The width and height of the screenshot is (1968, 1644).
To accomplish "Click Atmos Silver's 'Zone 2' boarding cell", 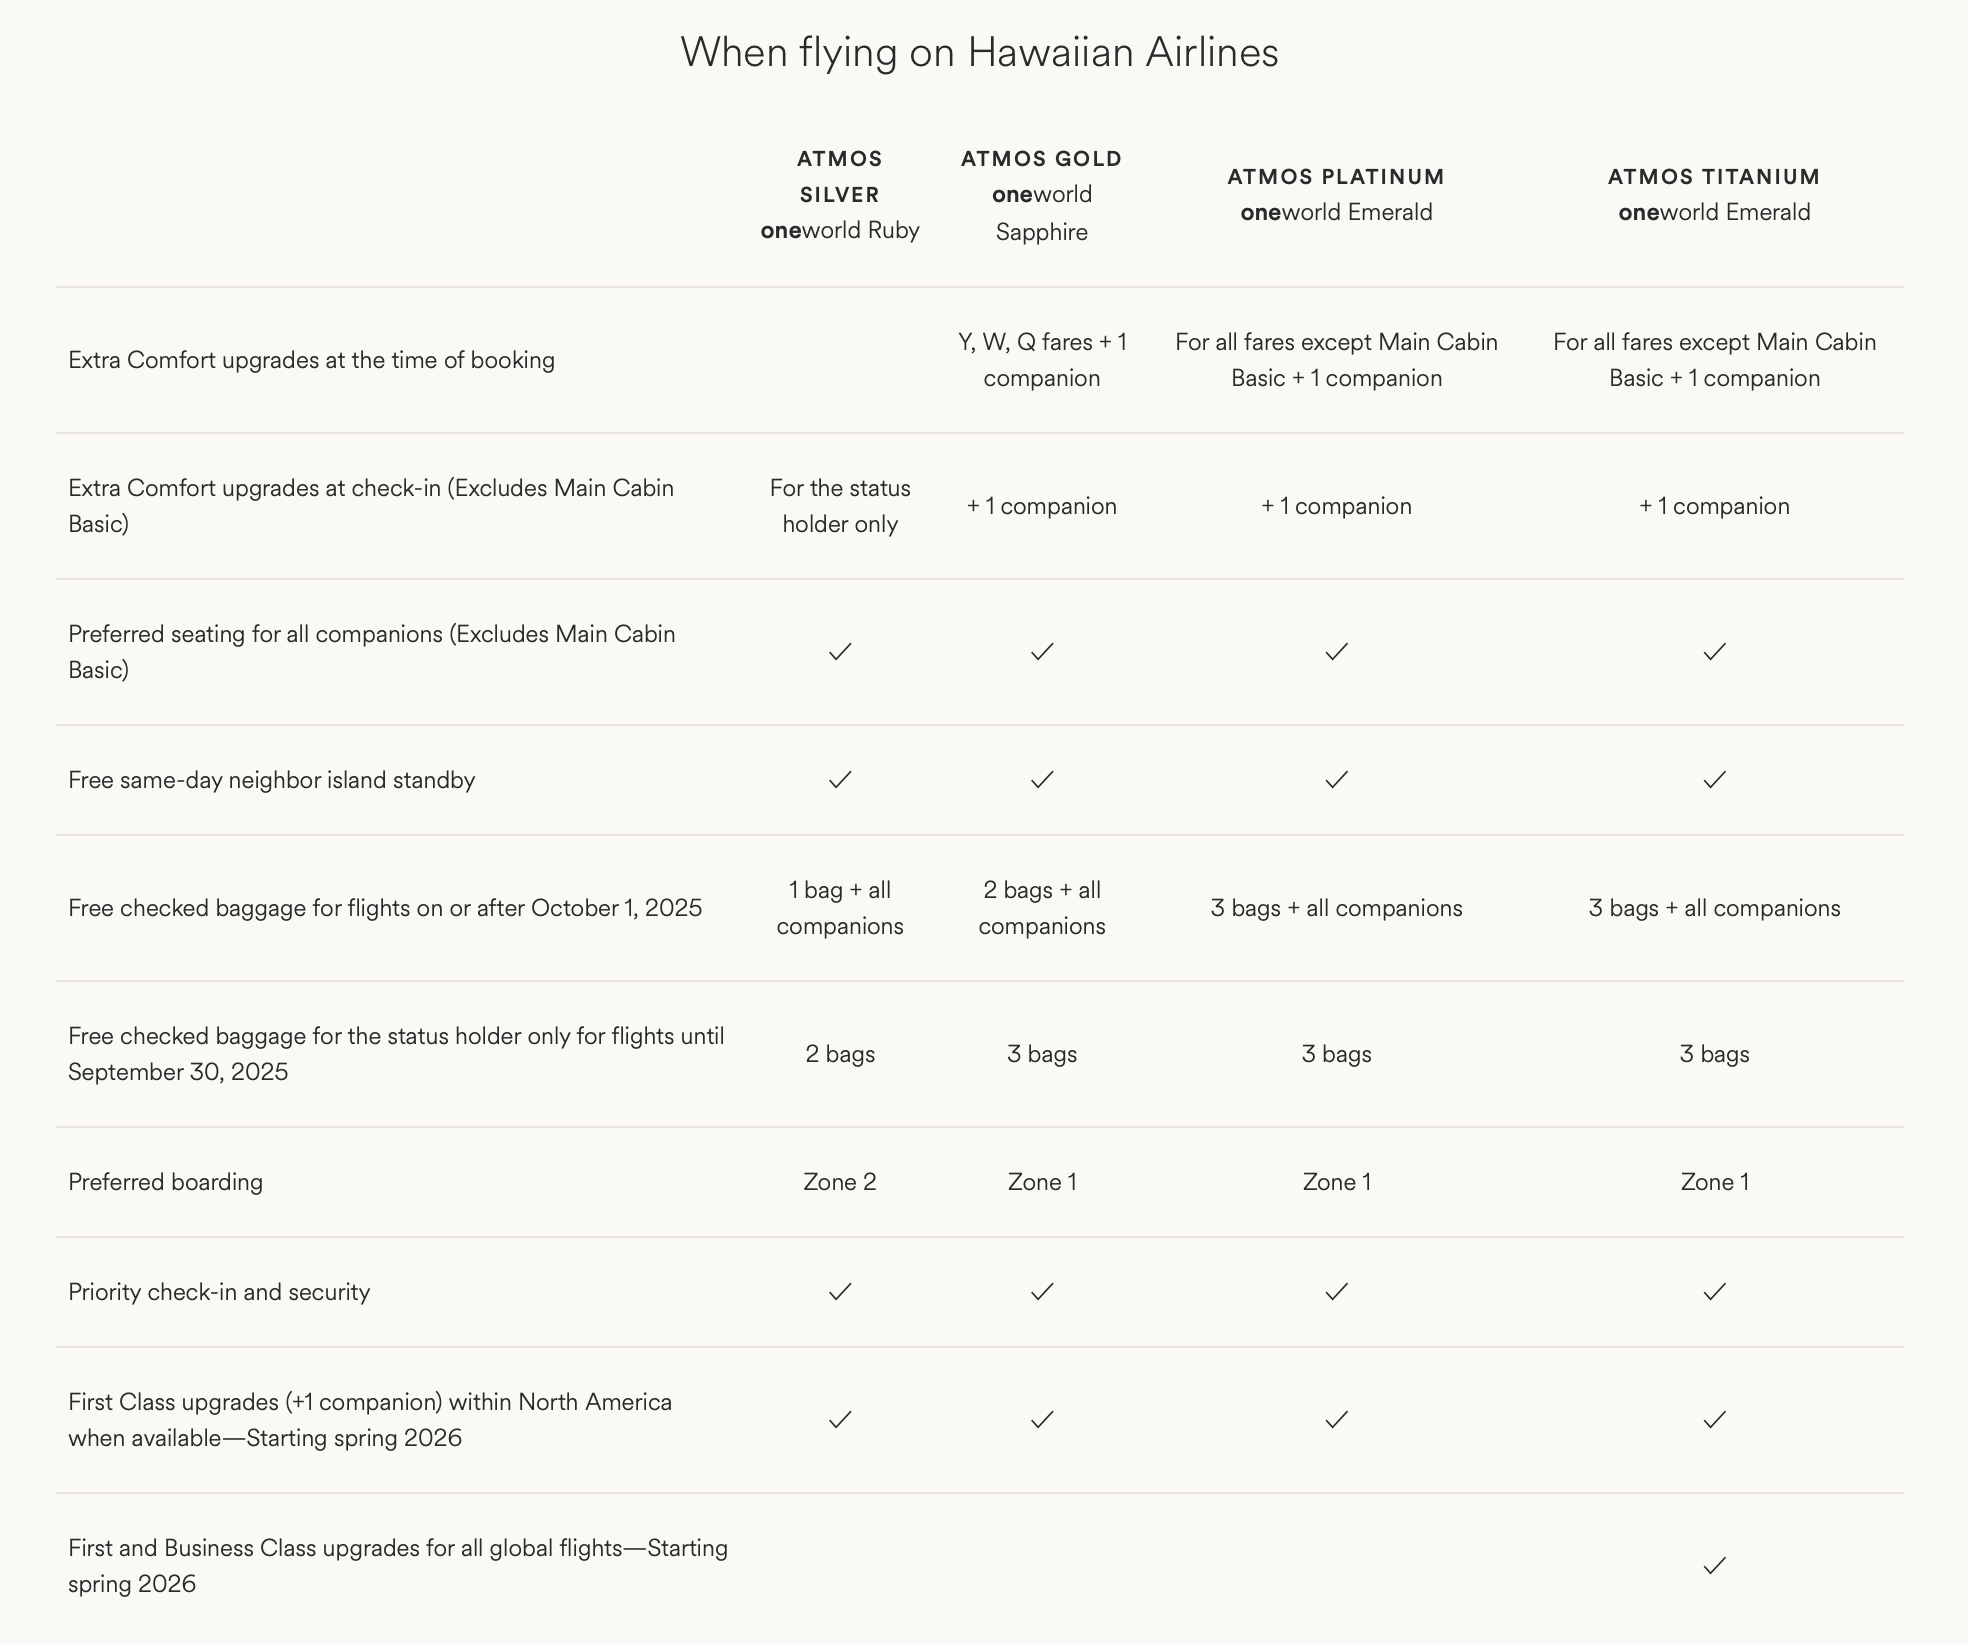I will pyautogui.click(x=840, y=1182).
